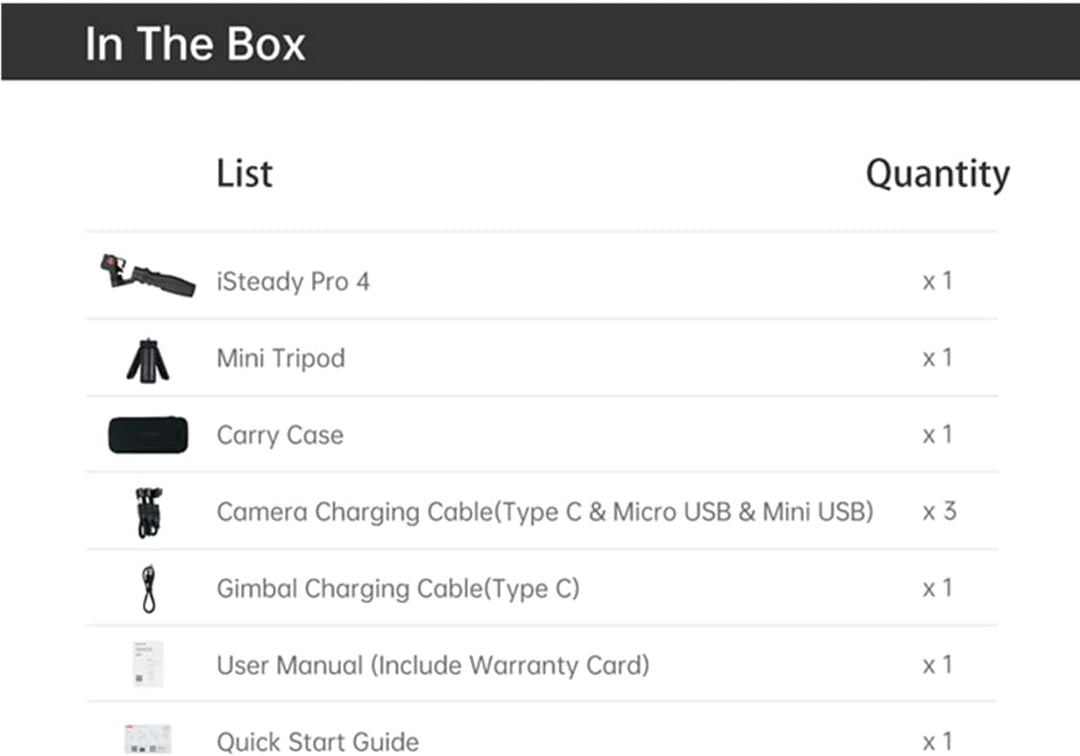The image size is (1080, 756).
Task: Click the "List" column heading
Action: [x=244, y=174]
